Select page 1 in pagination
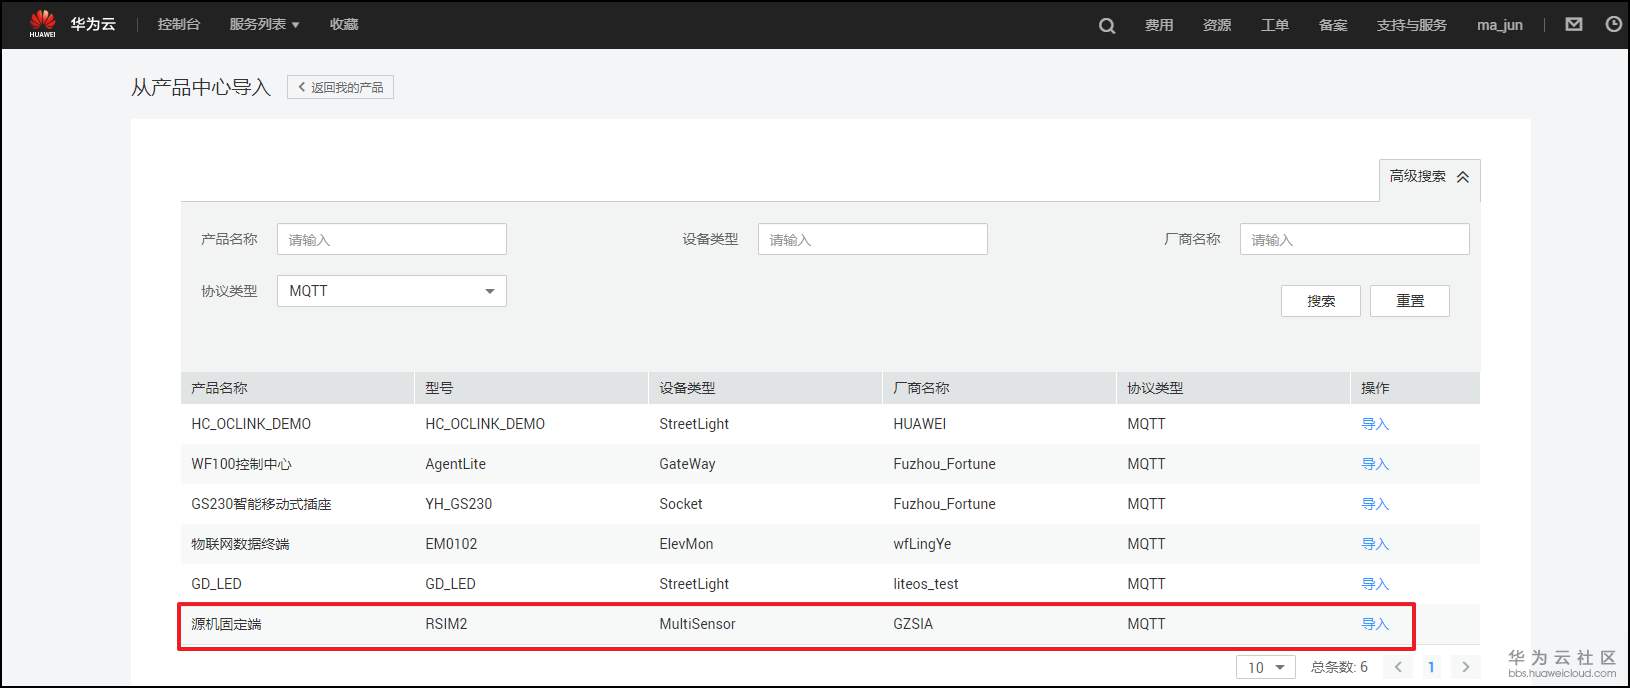This screenshot has height=688, width=1630. tap(1431, 667)
